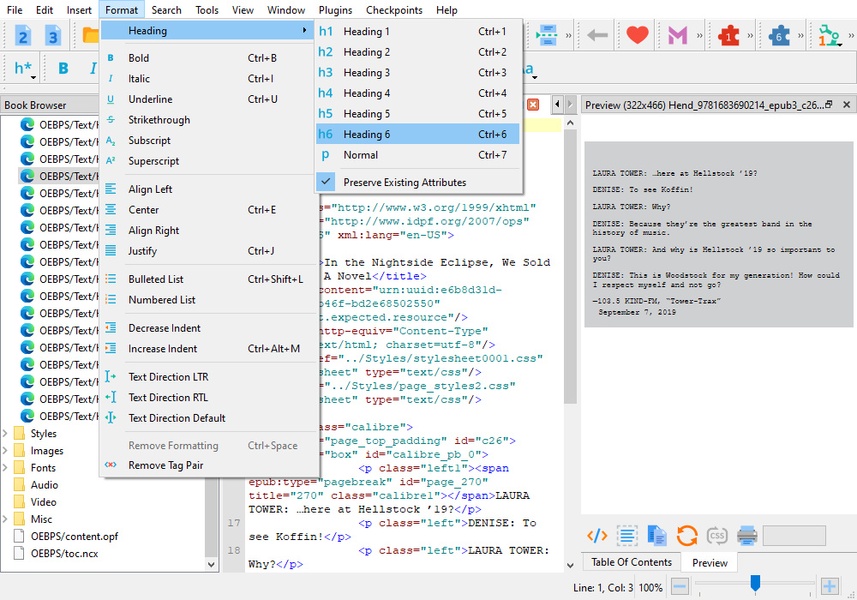Print the Preview with the printer icon
Screen dimensions: 857x600
[x=747, y=536]
